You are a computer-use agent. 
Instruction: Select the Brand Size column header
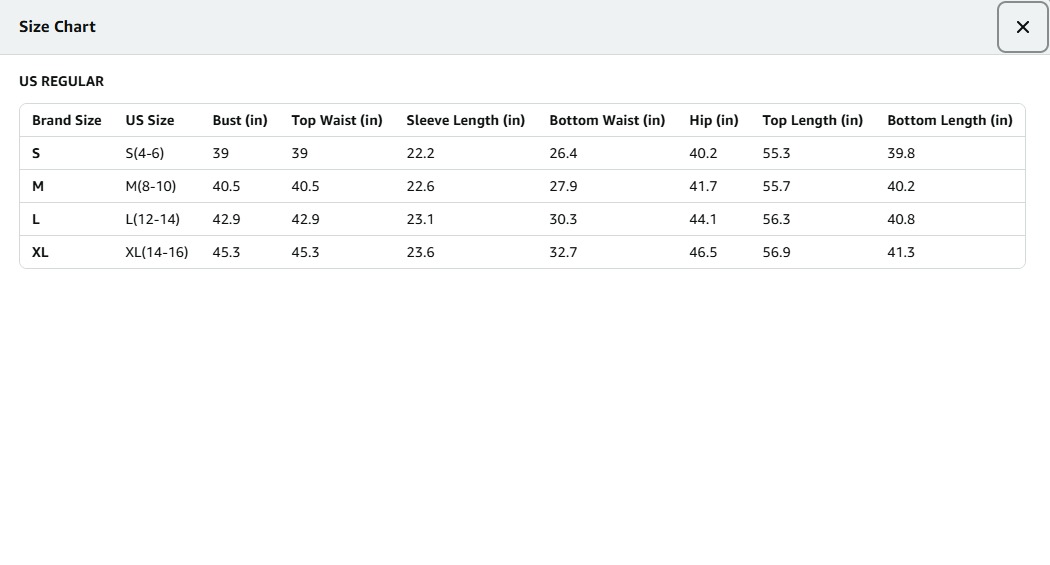[x=66, y=120]
